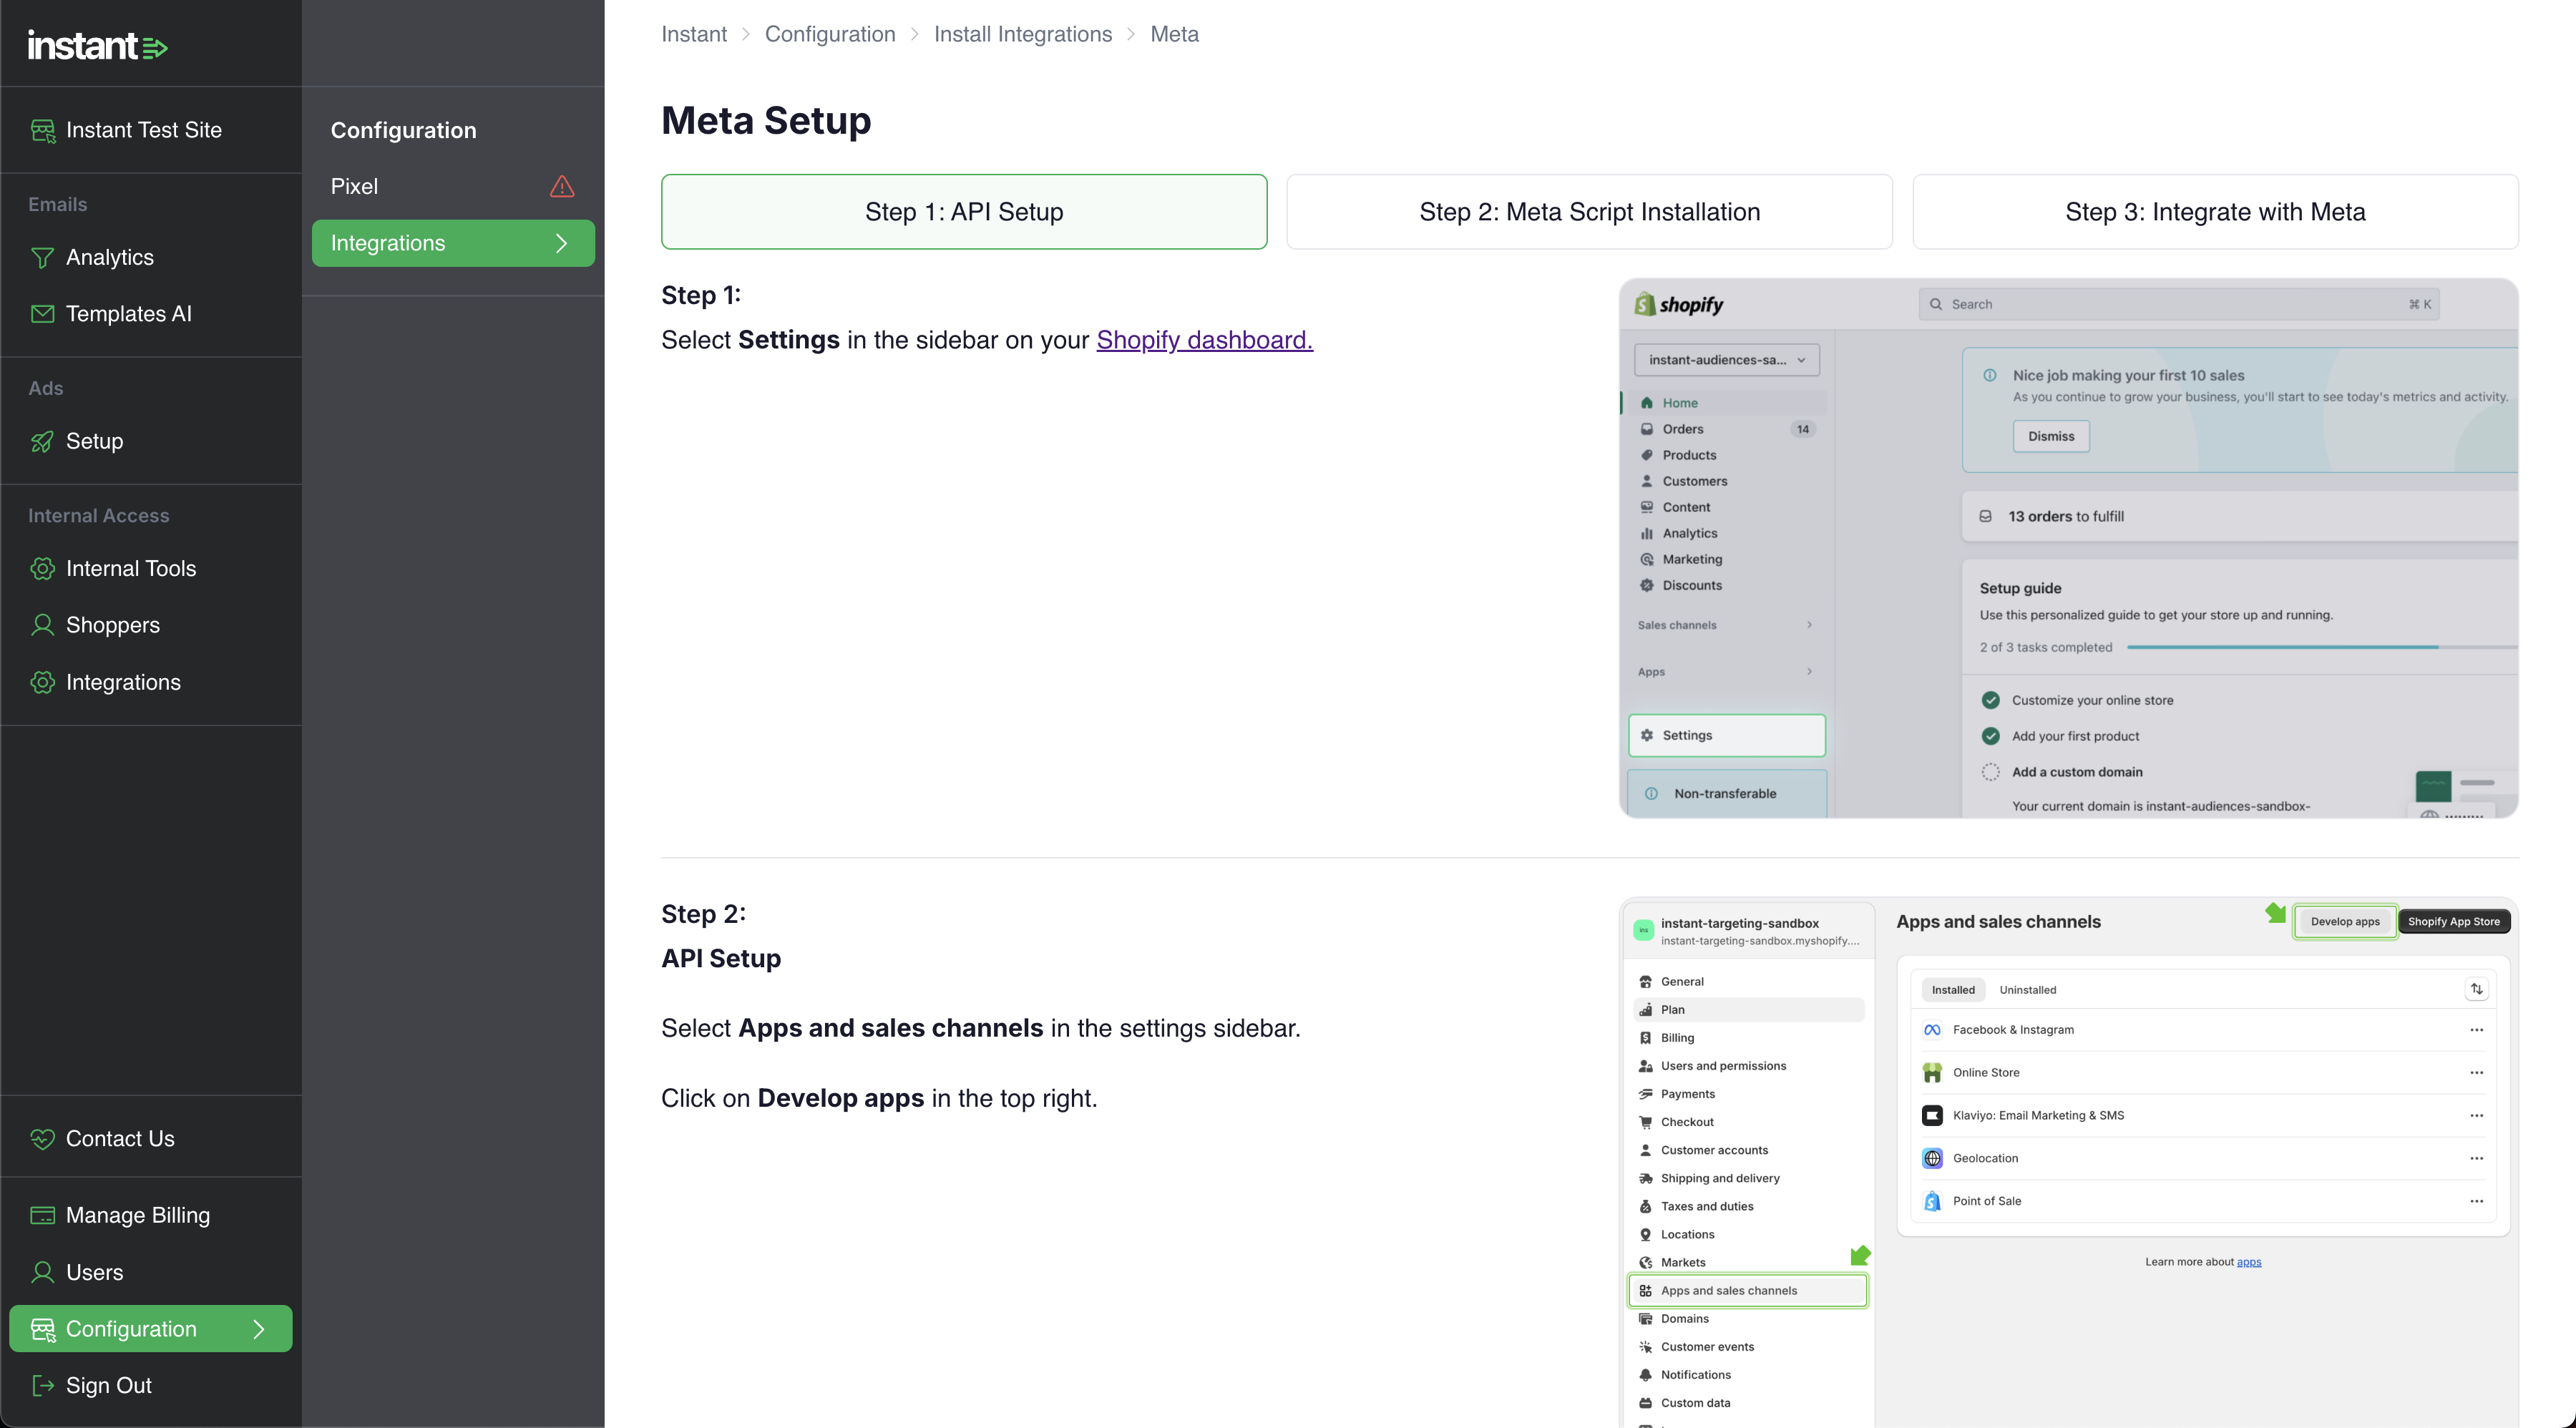Click the Install Integrations breadcrumb
Viewport: 2576px width, 1428px height.
[1022, 34]
